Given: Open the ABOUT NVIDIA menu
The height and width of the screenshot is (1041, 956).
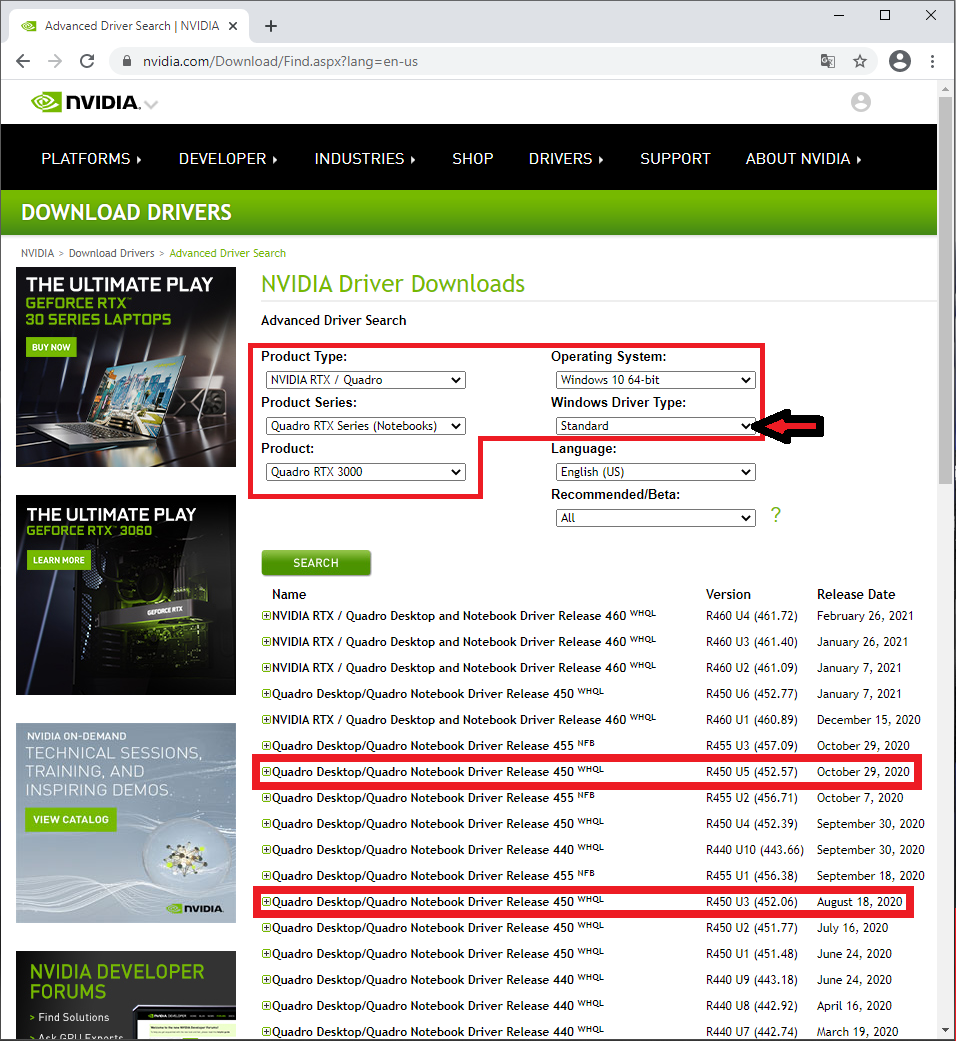Looking at the screenshot, I should pyautogui.click(x=803, y=159).
